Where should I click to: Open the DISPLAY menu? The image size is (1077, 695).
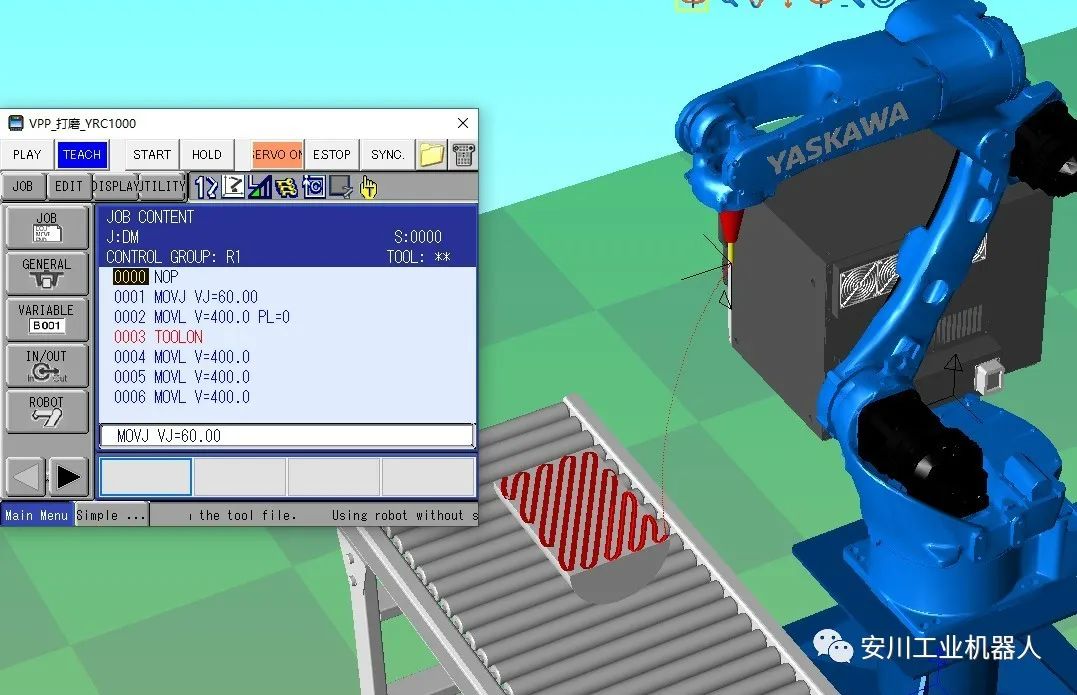pos(115,186)
